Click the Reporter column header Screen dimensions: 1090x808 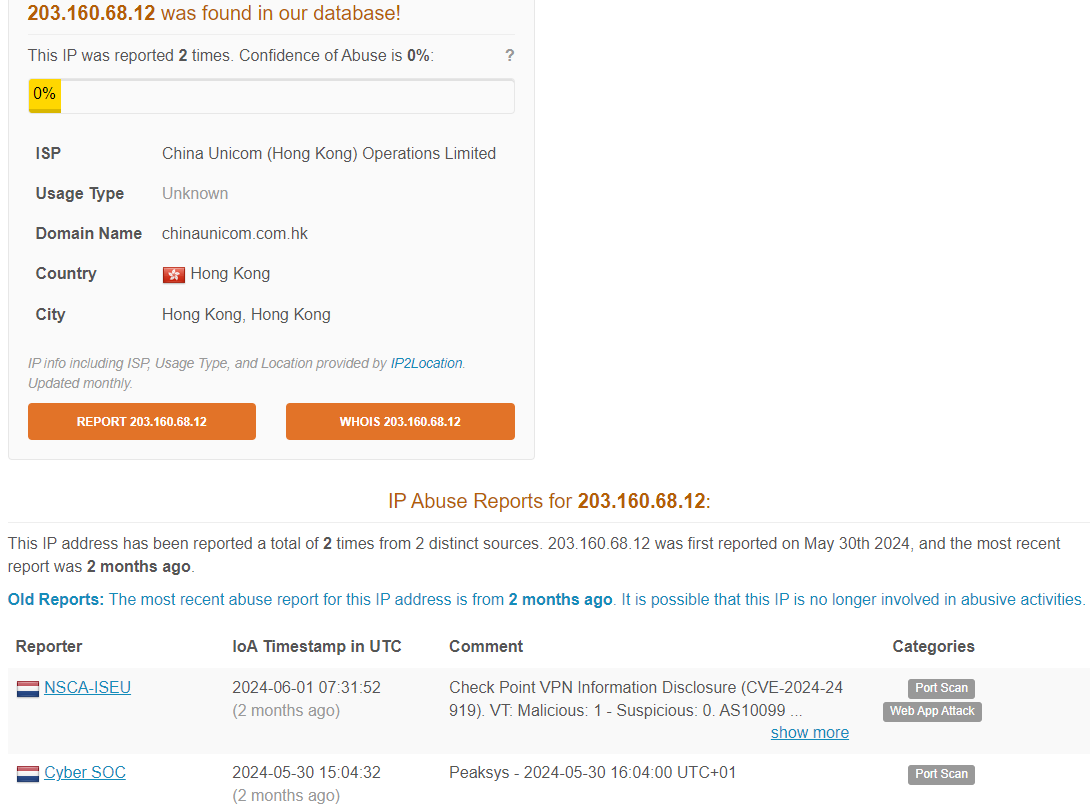pos(49,646)
